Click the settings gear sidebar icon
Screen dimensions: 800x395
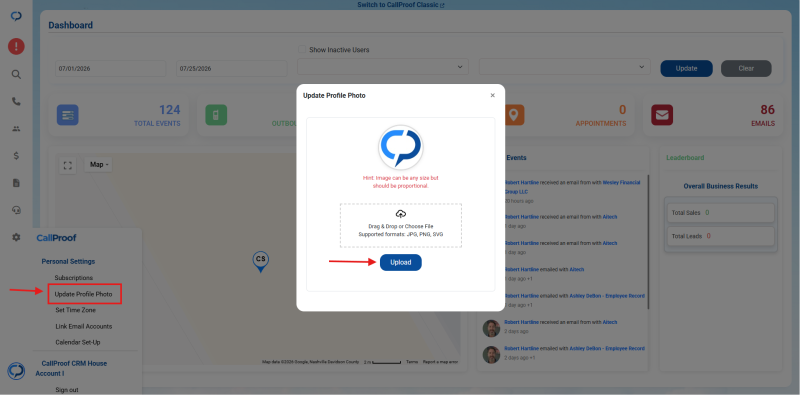(16, 237)
